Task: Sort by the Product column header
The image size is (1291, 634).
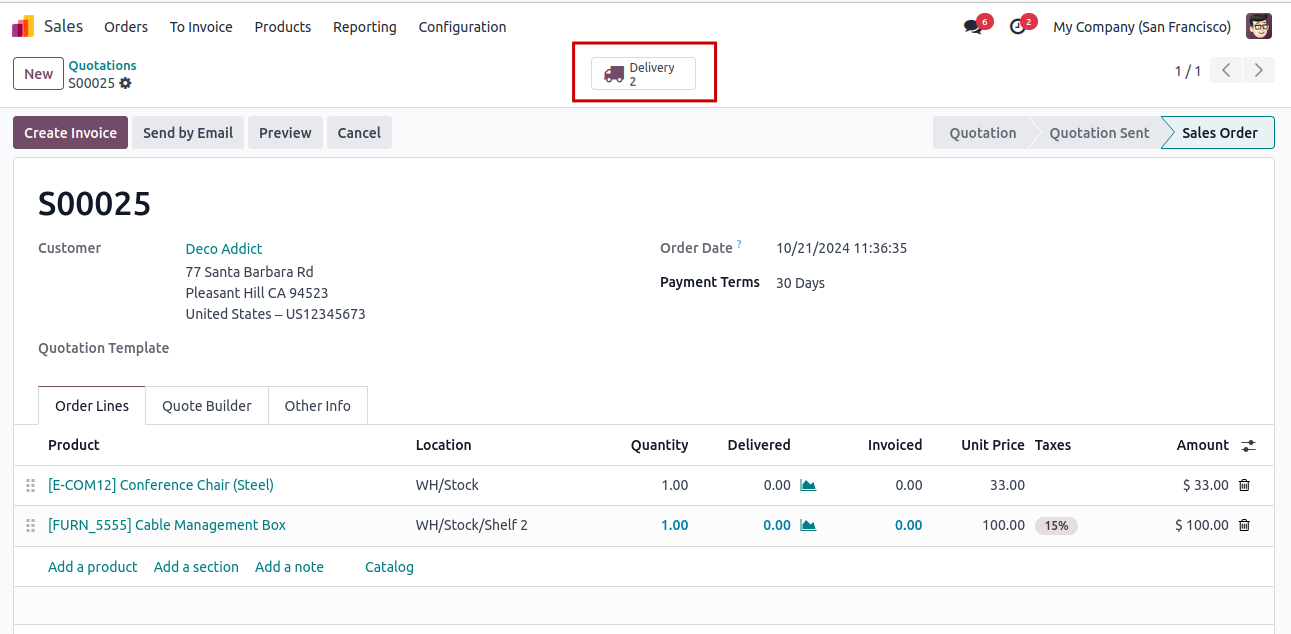Action: [74, 445]
